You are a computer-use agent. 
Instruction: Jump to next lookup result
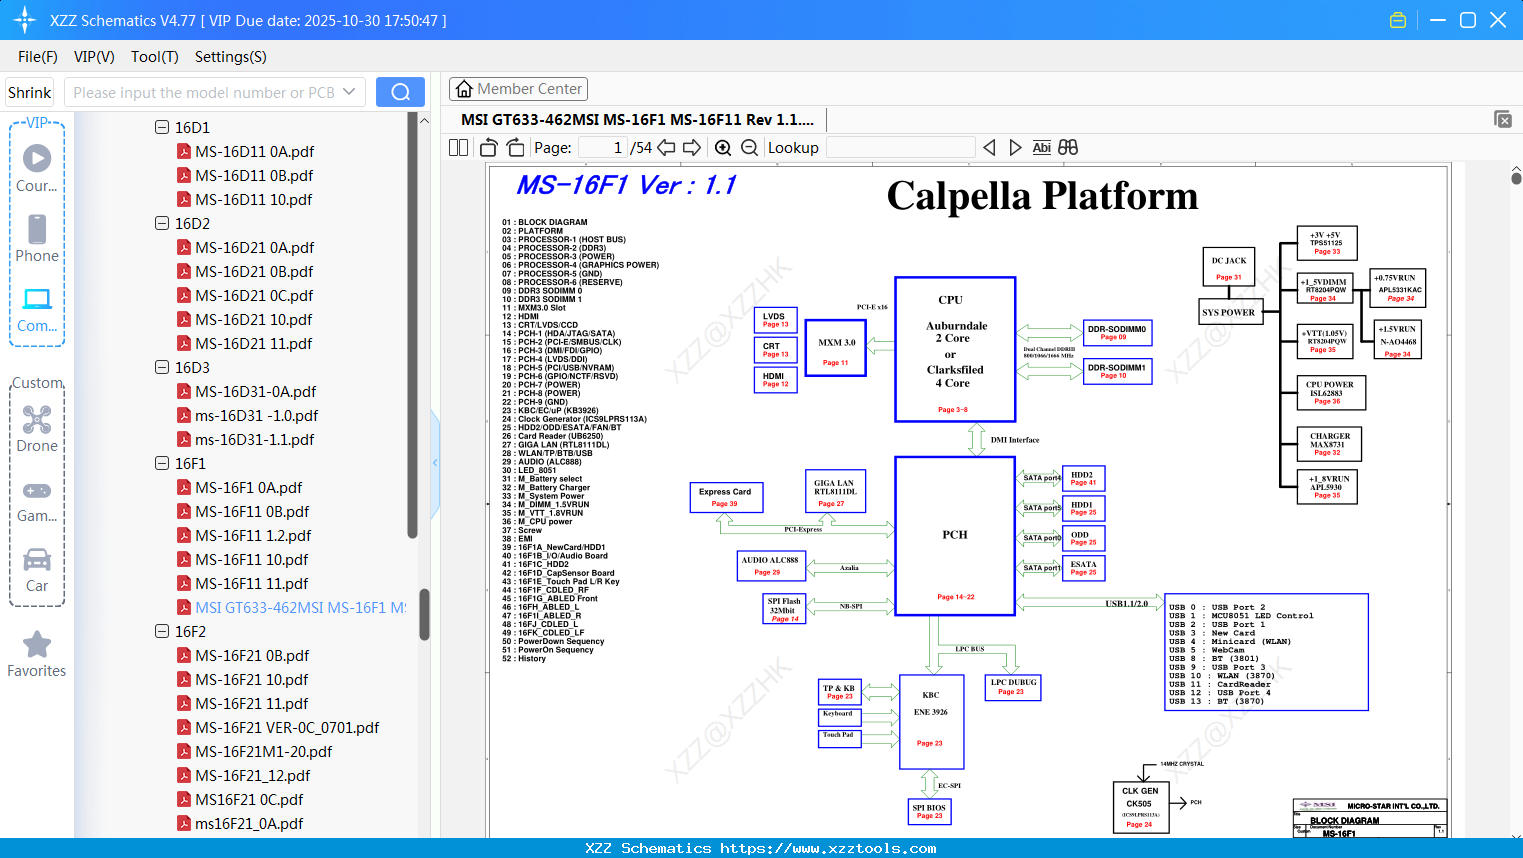pyautogui.click(x=1015, y=148)
